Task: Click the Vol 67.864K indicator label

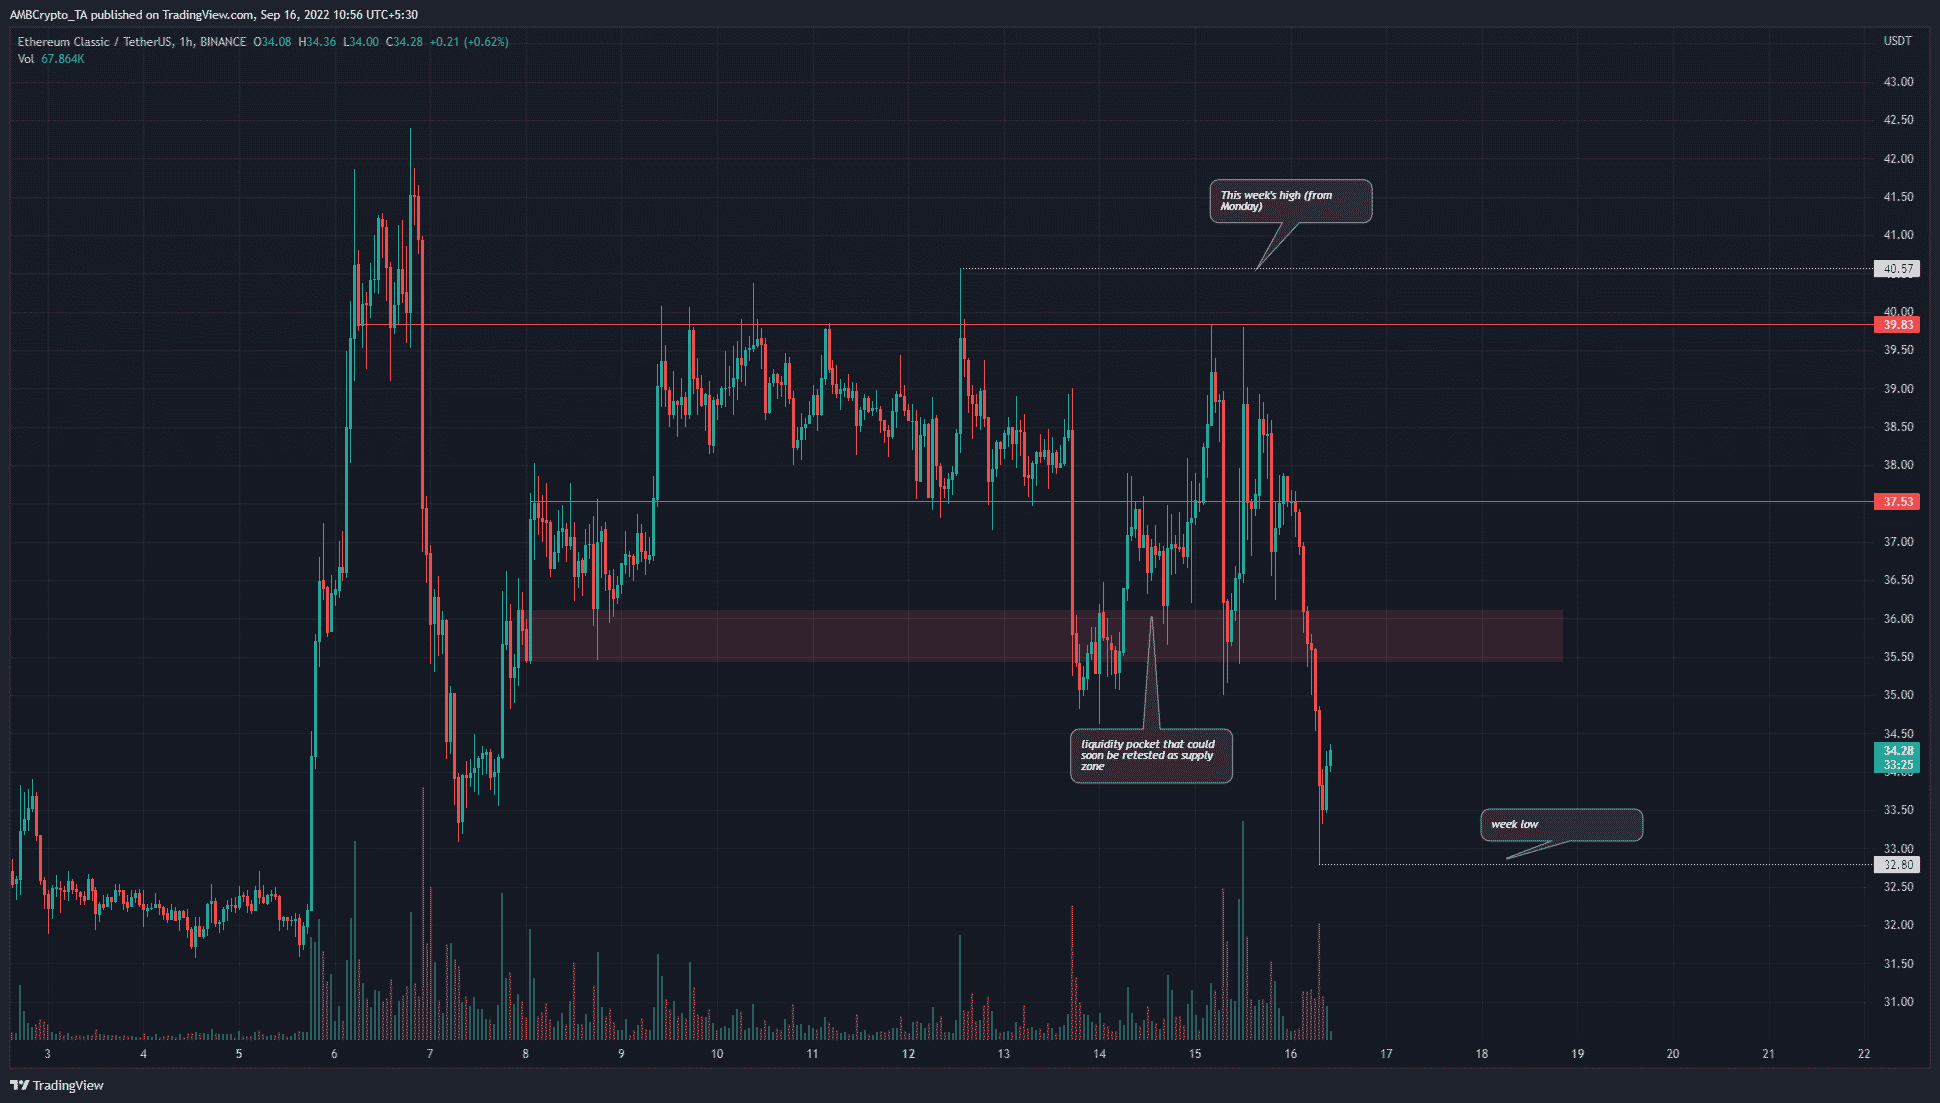Action: click(x=51, y=59)
